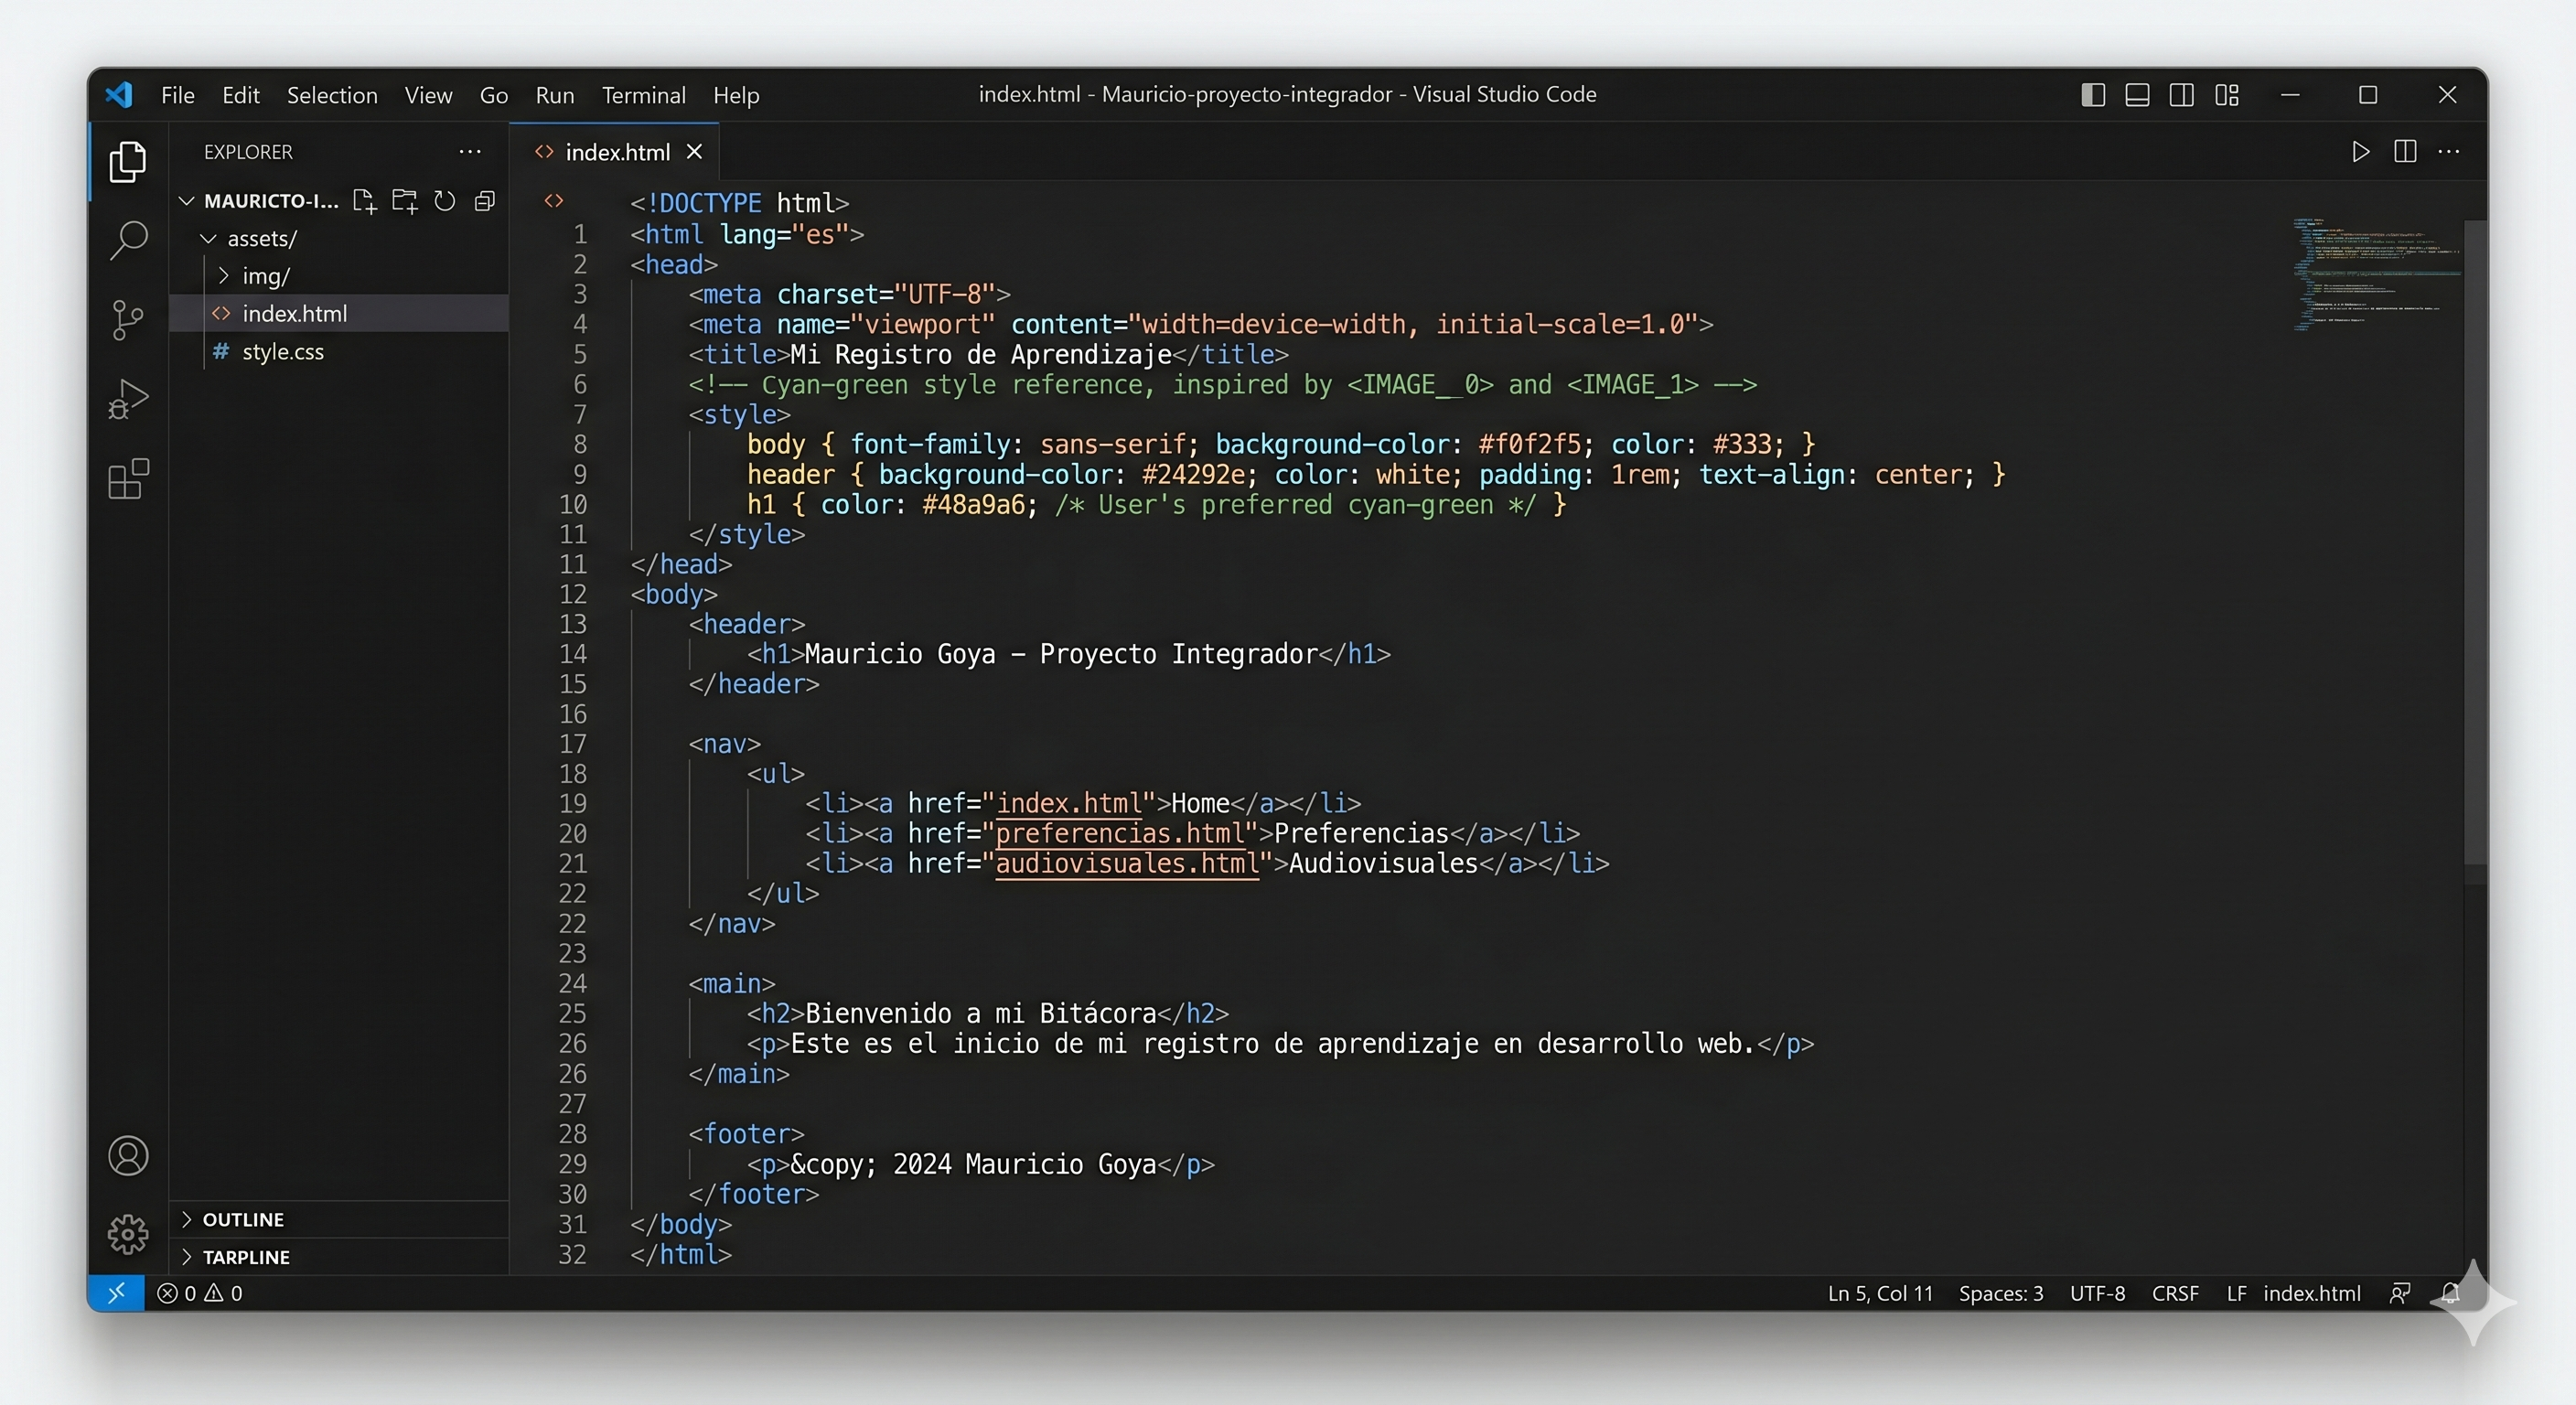Collapse the assets/ folder
The width and height of the screenshot is (2576, 1405).
pyautogui.click(x=208, y=239)
